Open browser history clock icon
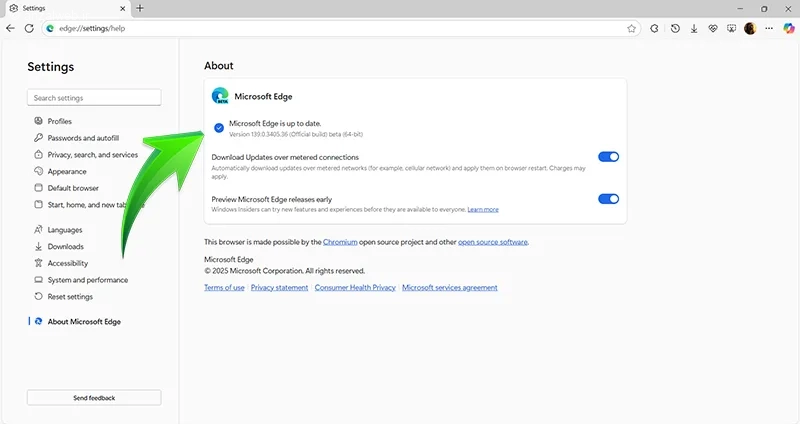Viewport: 800px width, 424px height. click(x=675, y=29)
